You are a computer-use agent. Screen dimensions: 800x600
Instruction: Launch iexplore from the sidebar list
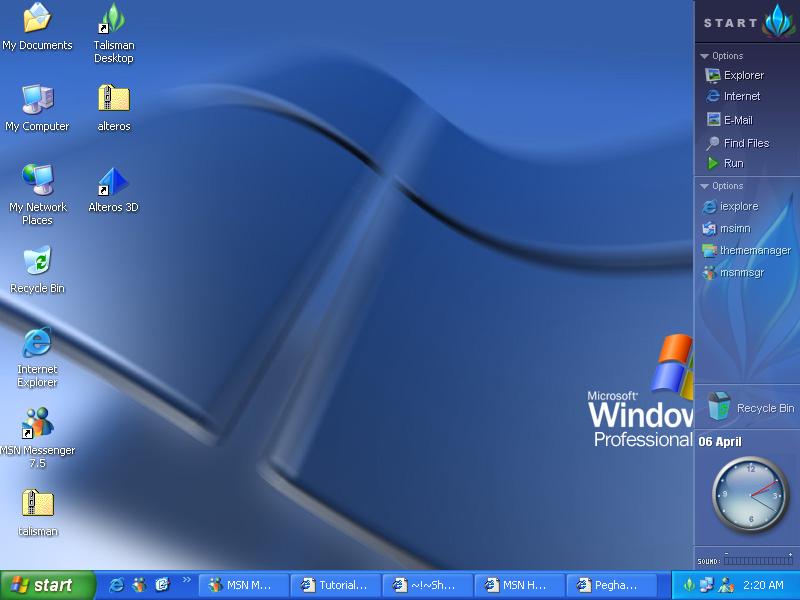click(730, 207)
